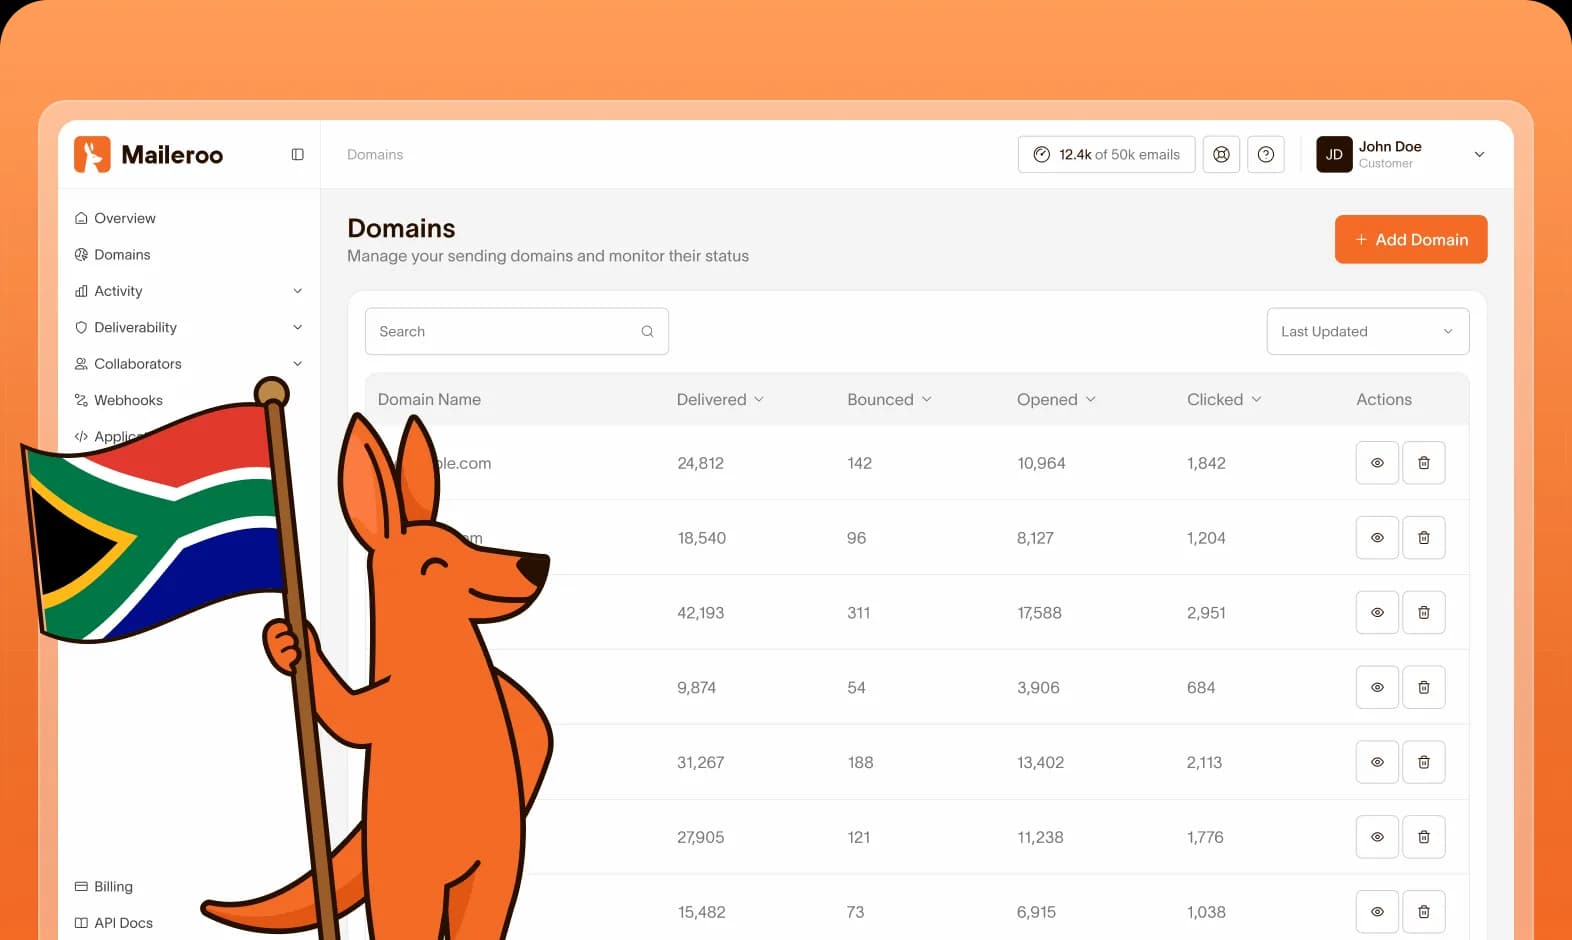Expand the Deliverability submenu chevron
1572x940 pixels.
click(297, 327)
